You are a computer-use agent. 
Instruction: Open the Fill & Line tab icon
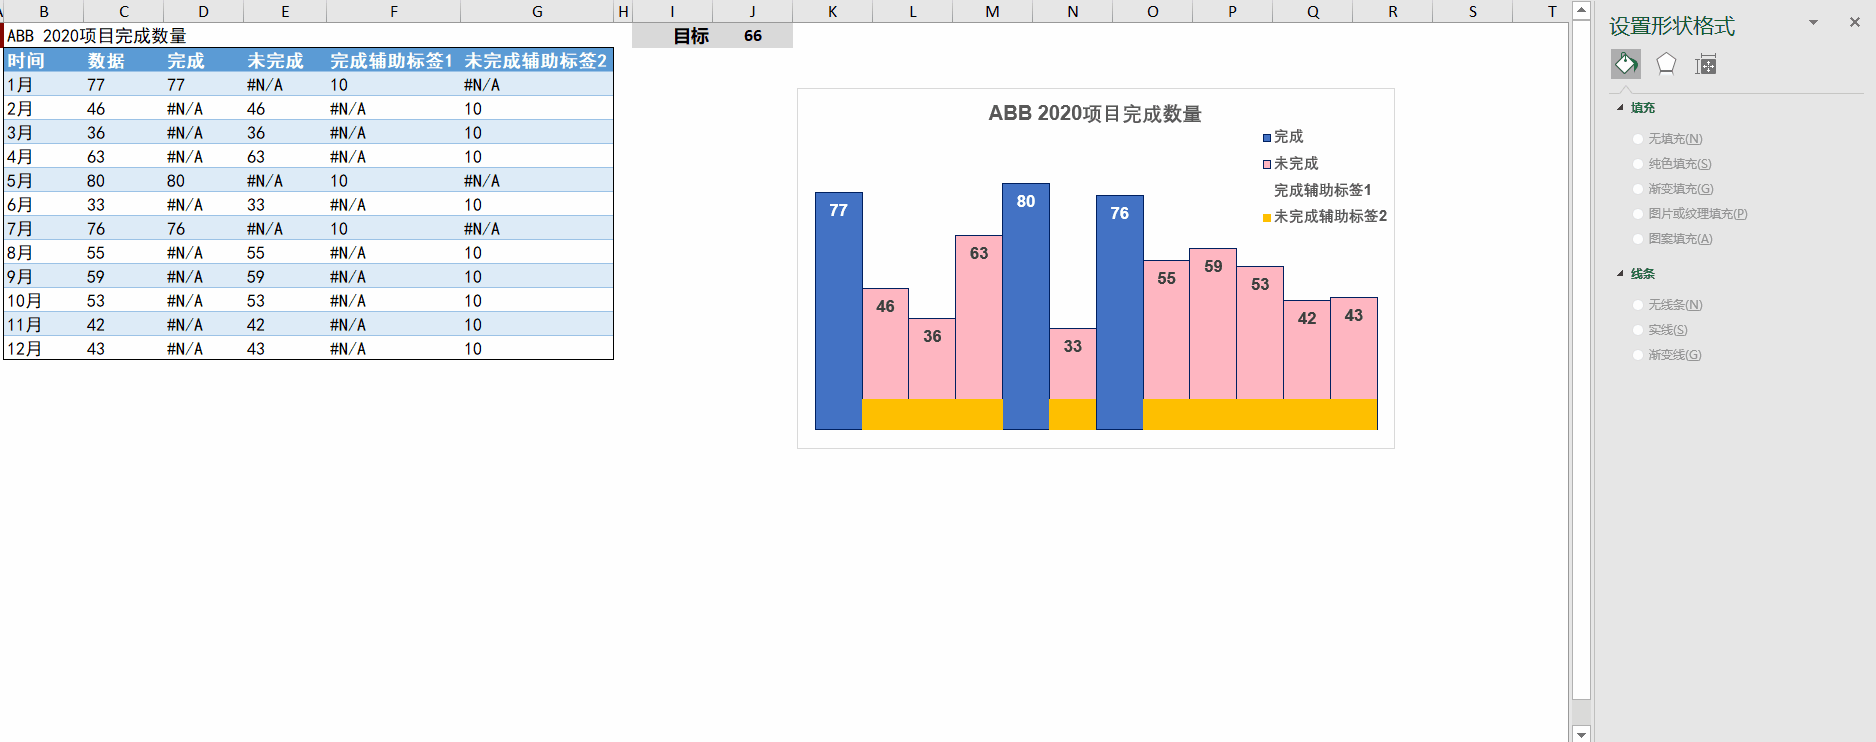(1626, 64)
